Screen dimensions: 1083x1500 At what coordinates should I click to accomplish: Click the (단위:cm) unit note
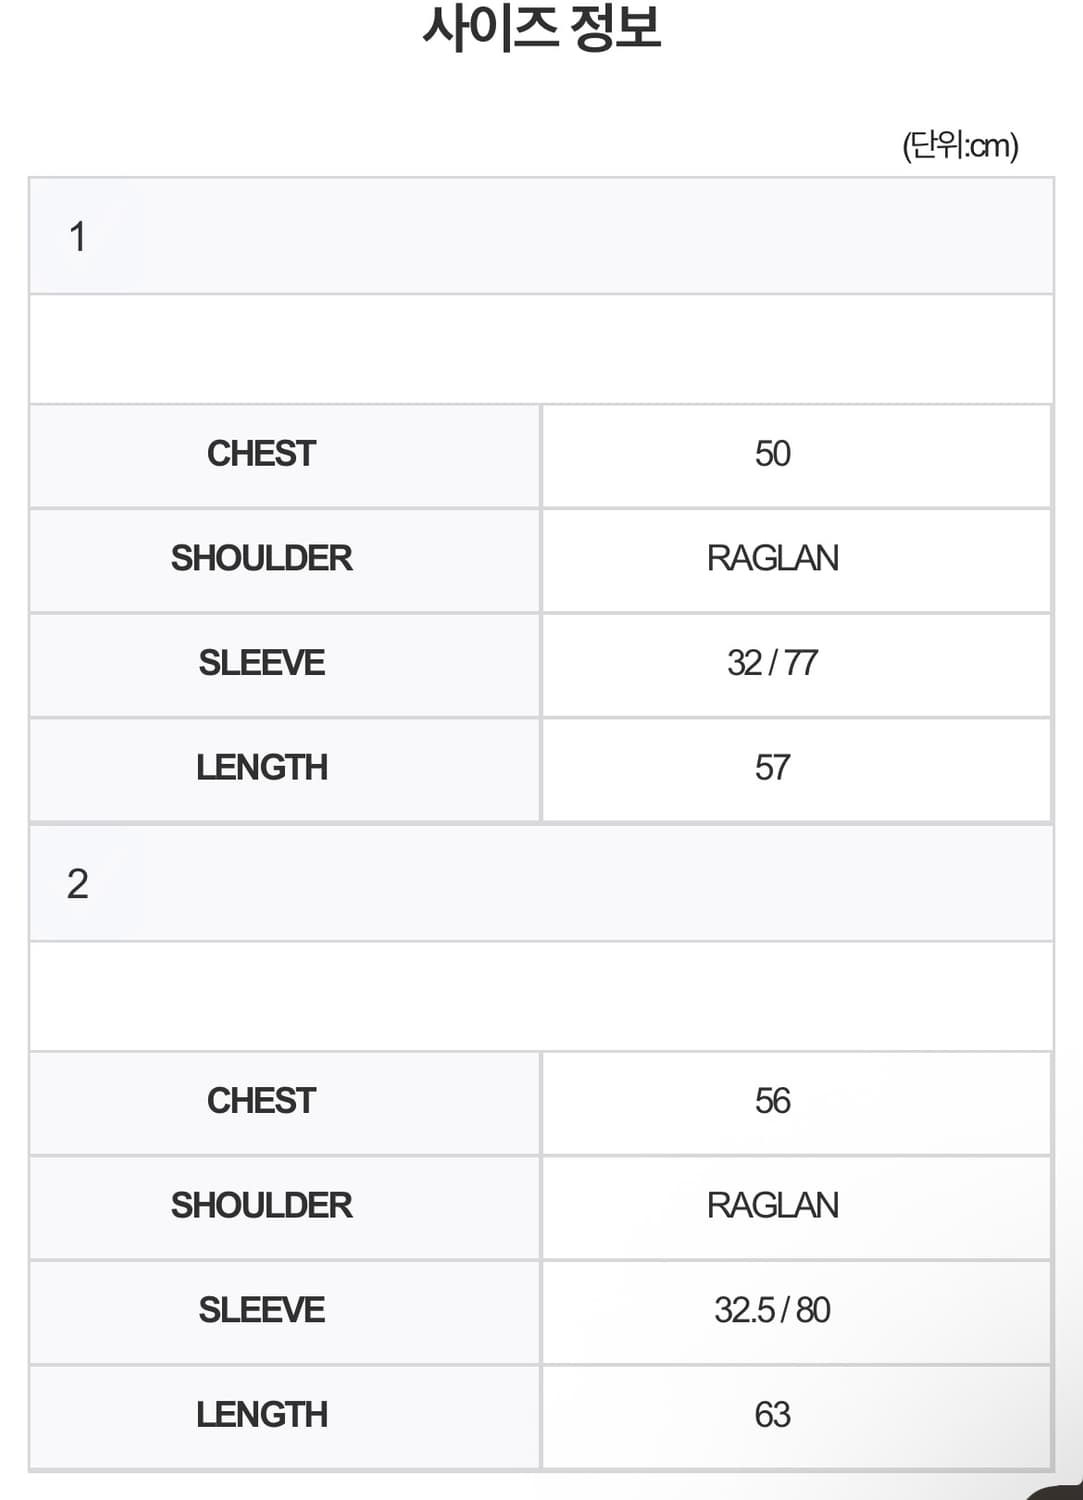[x=960, y=146]
